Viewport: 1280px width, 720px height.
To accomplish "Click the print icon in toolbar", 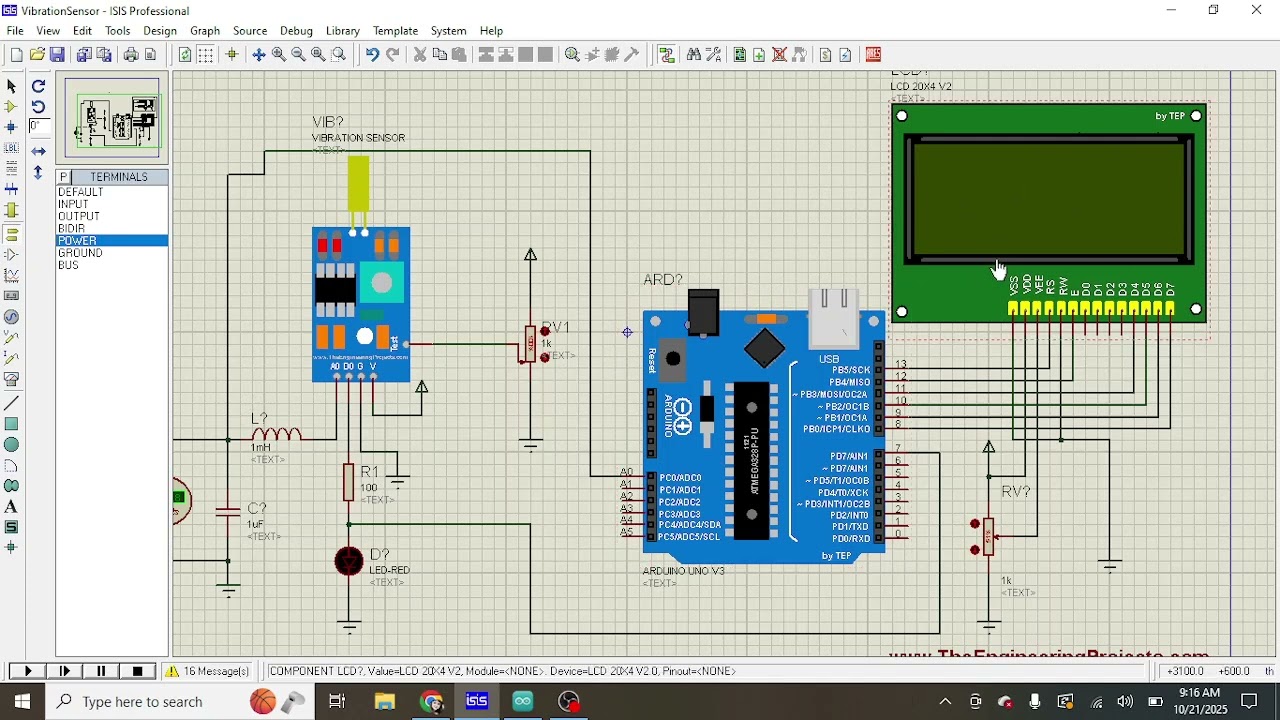I will pyautogui.click(x=131, y=55).
